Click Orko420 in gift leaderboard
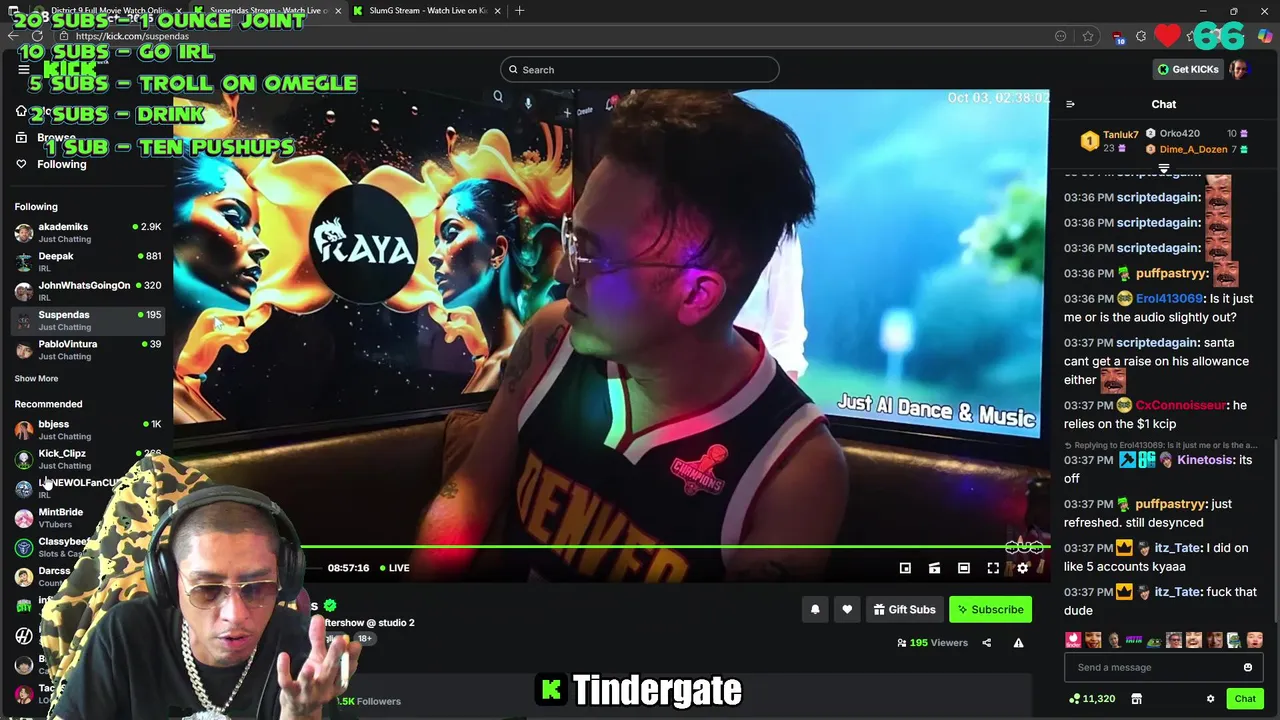 pos(1179,133)
